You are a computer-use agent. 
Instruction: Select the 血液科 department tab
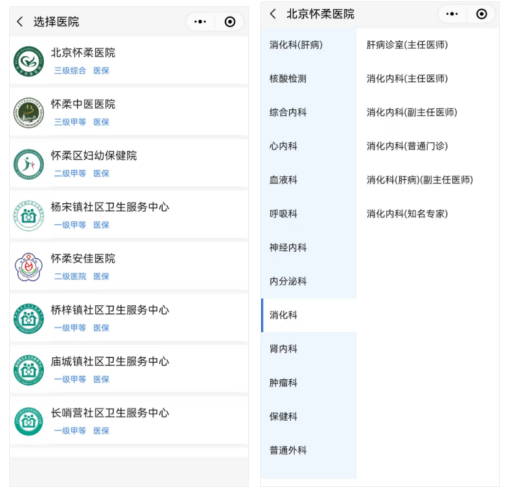pos(309,180)
